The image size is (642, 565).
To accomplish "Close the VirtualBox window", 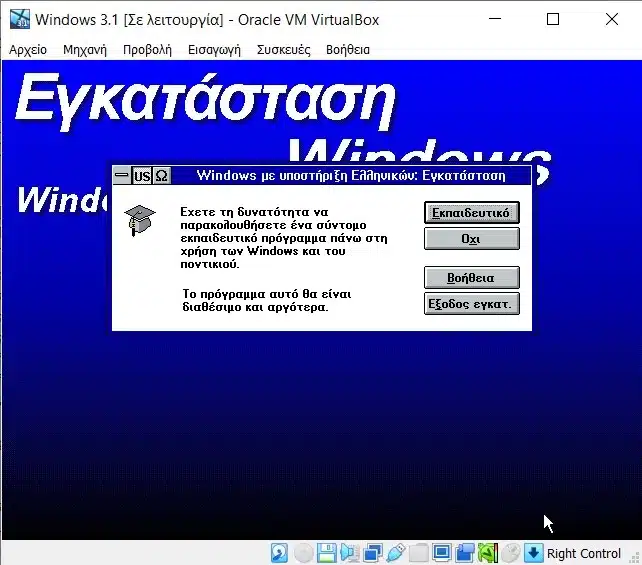I will click(612, 19).
